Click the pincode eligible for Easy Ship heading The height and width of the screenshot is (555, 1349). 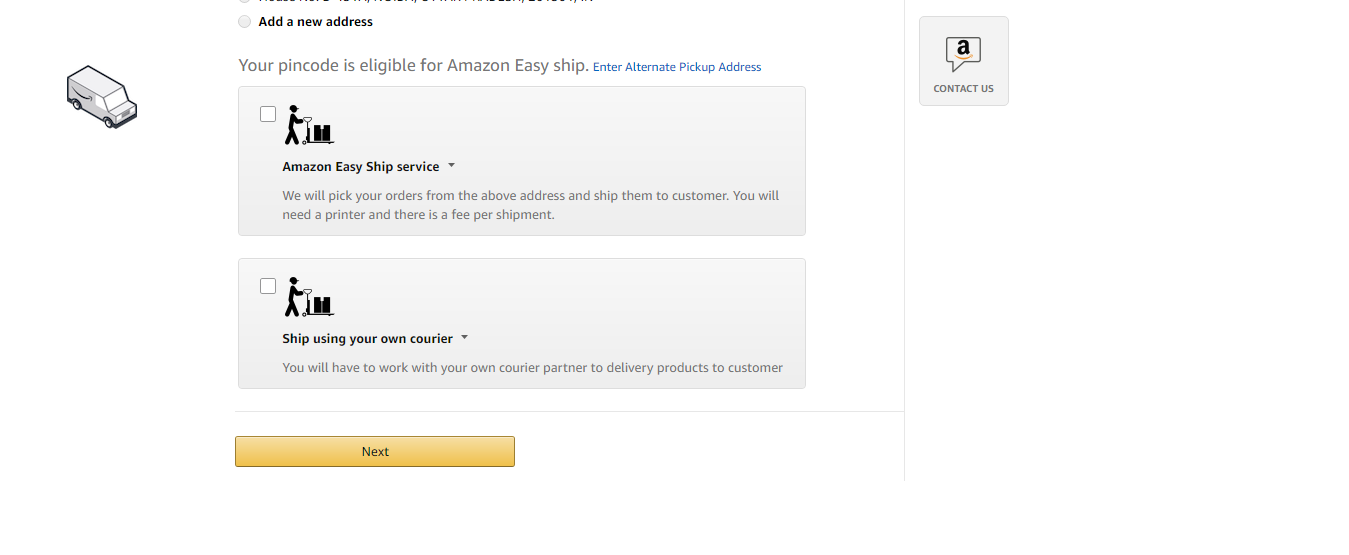(x=413, y=65)
